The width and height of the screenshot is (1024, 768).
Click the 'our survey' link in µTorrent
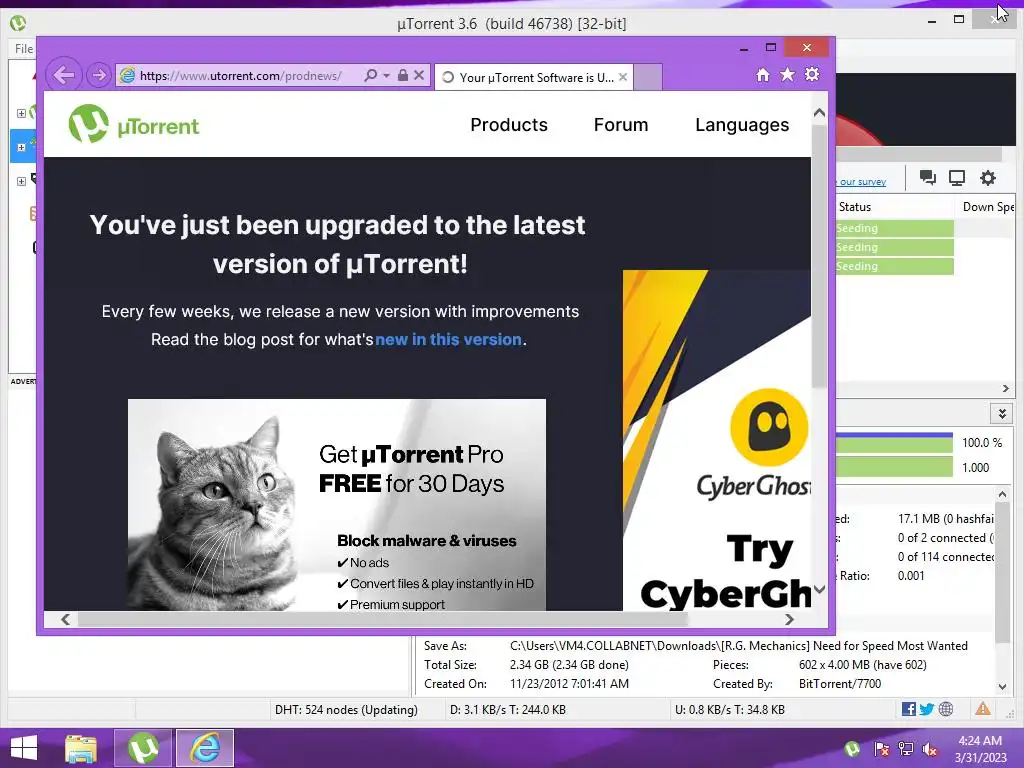tap(862, 182)
